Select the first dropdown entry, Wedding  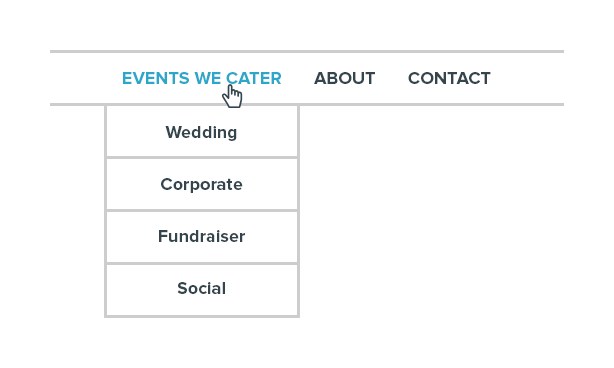[202, 132]
